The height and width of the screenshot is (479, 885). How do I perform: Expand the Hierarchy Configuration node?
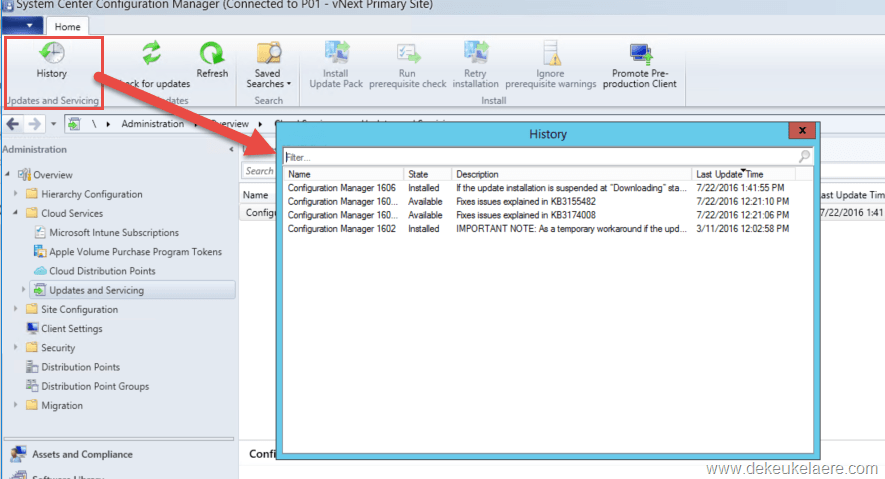15,194
